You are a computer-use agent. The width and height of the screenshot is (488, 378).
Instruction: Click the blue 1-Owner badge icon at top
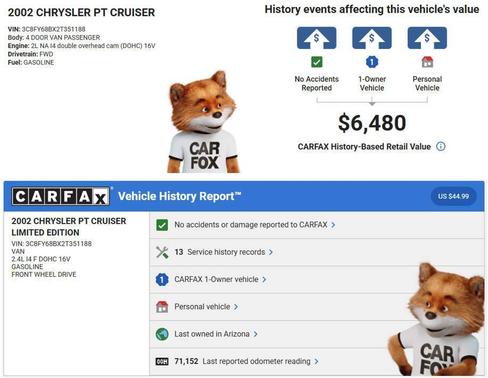point(372,62)
